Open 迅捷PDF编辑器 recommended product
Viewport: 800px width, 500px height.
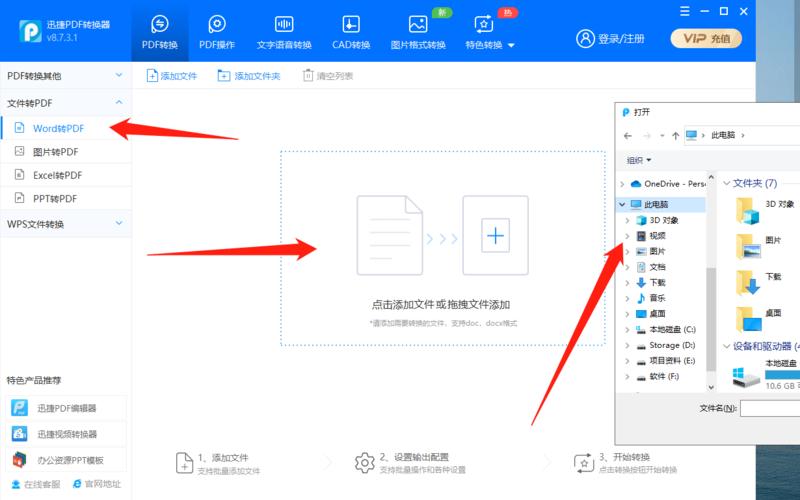66,408
